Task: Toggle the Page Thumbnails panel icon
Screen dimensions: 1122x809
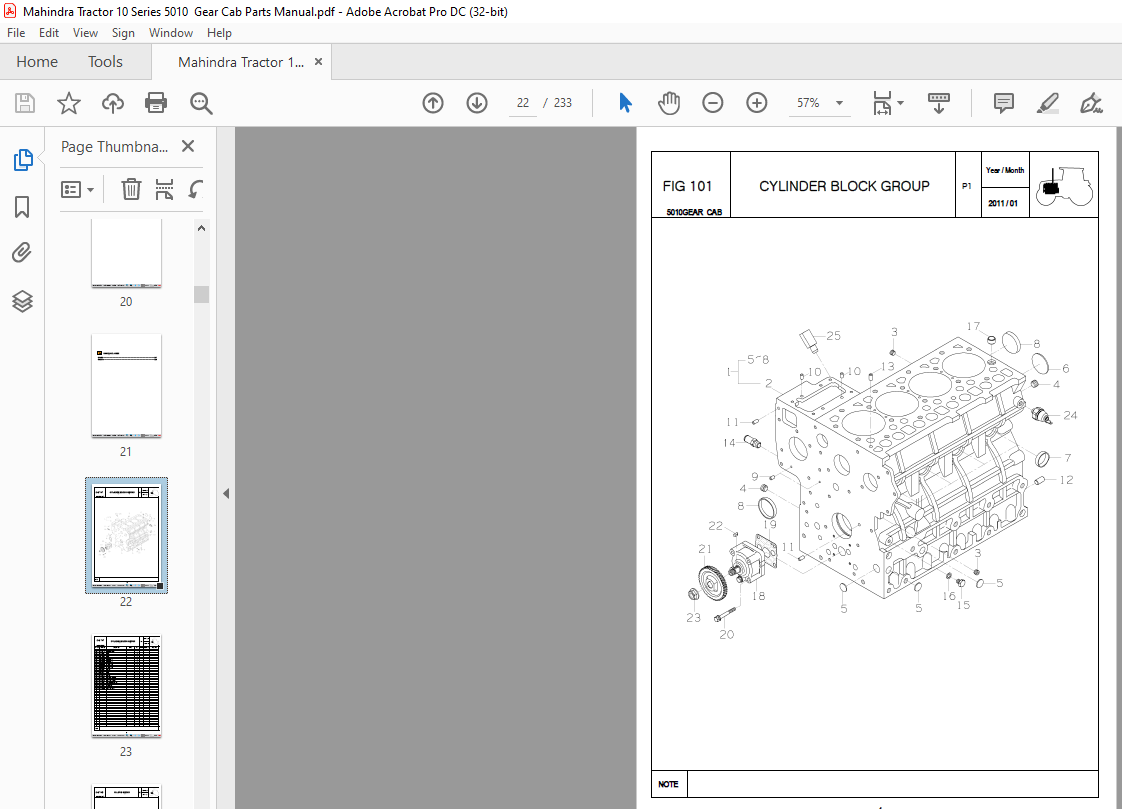Action: tap(22, 160)
